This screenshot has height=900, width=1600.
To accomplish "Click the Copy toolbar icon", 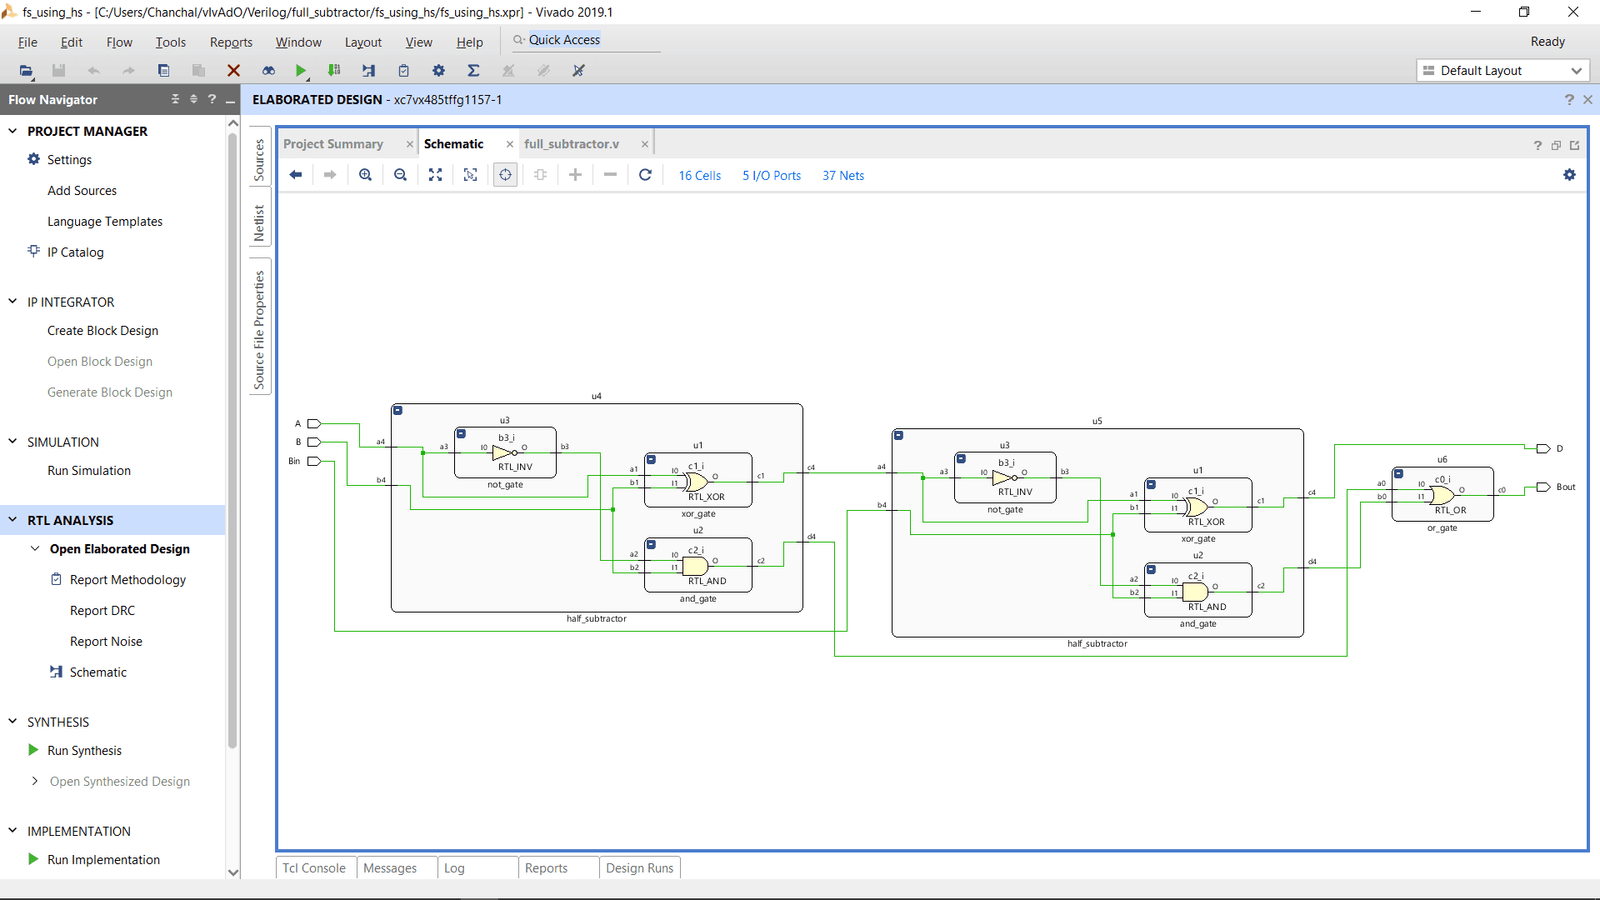I will [163, 70].
